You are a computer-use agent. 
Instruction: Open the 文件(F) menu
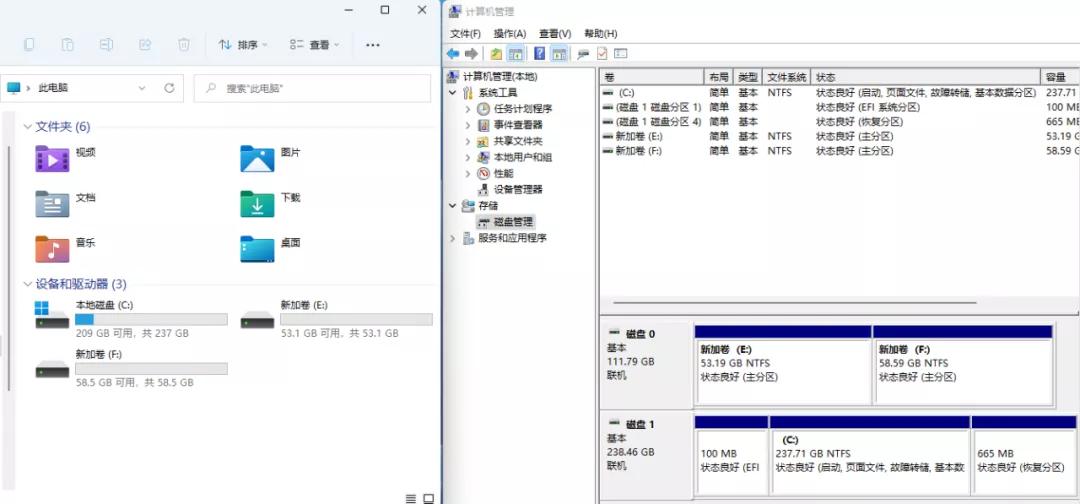(x=466, y=33)
